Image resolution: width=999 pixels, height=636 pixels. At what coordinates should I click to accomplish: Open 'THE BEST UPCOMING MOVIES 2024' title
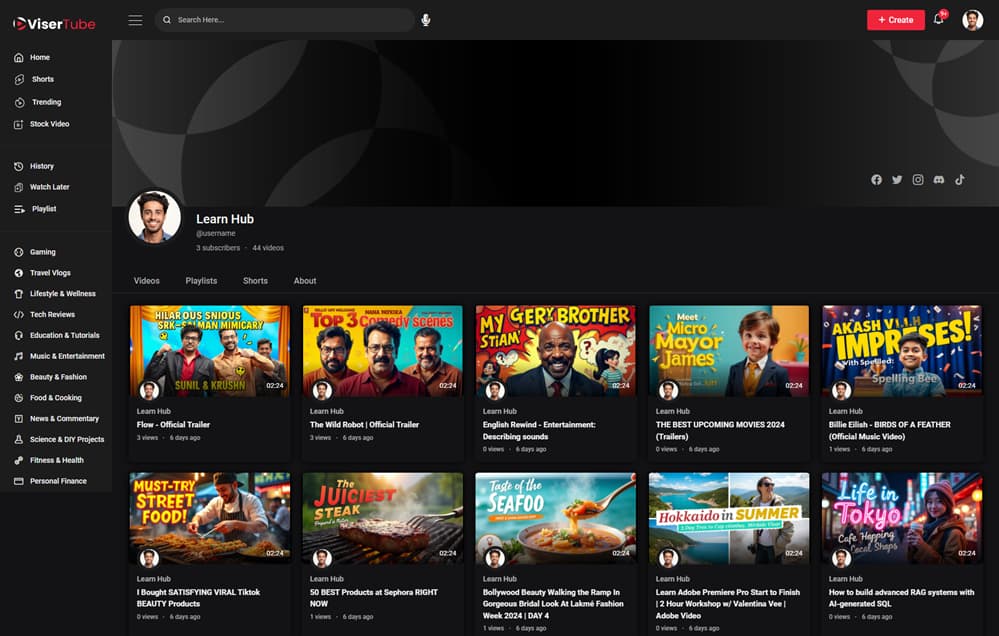click(x=720, y=431)
